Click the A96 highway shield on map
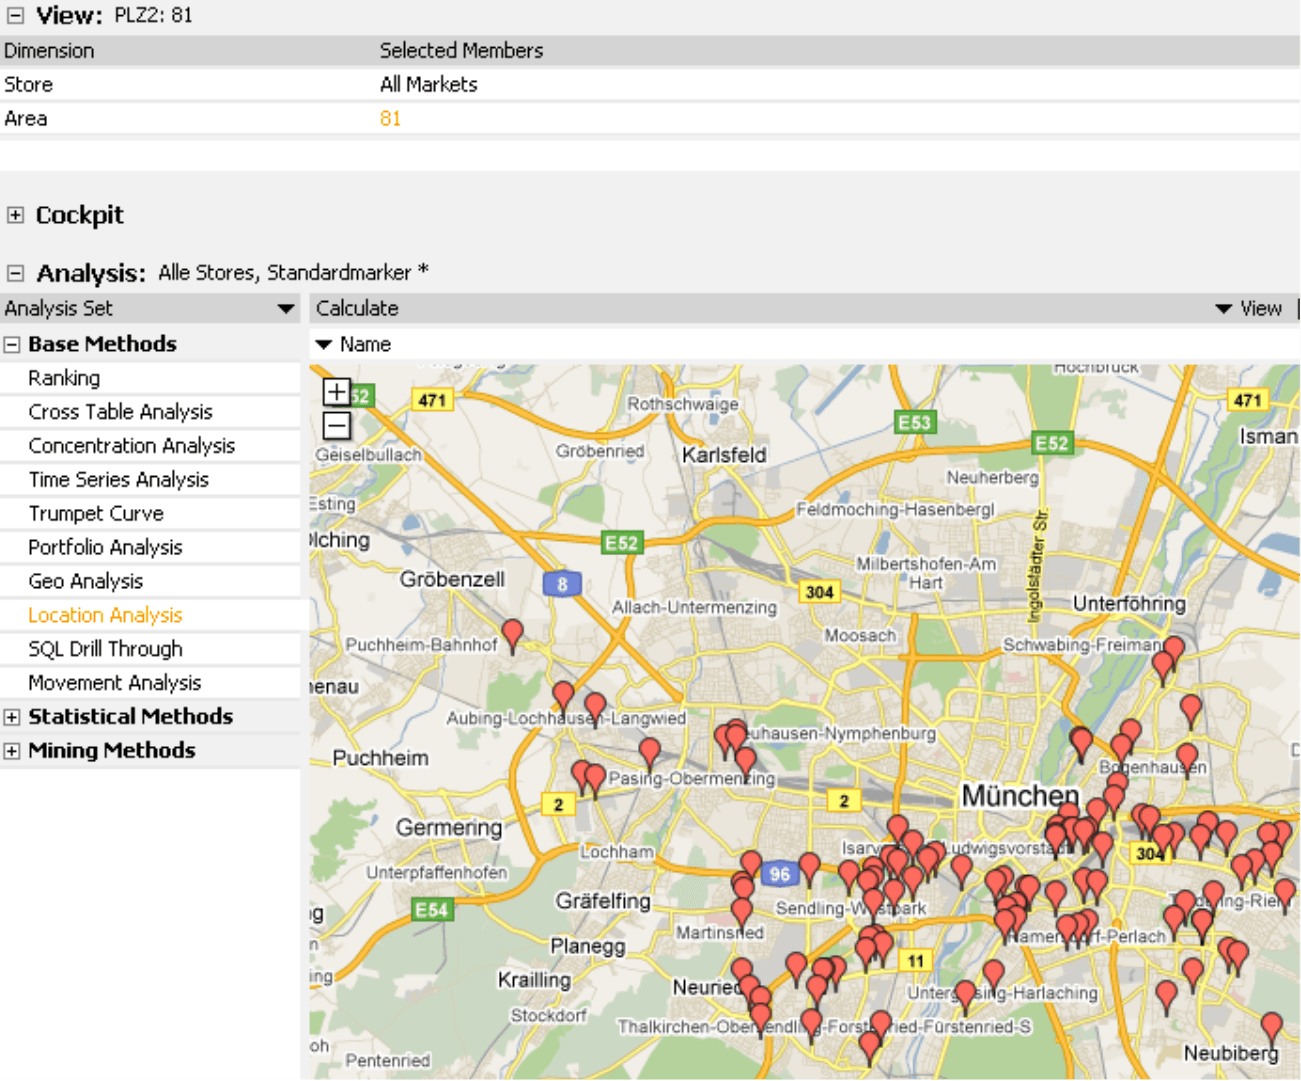This screenshot has height=1081, width=1301. (x=780, y=874)
